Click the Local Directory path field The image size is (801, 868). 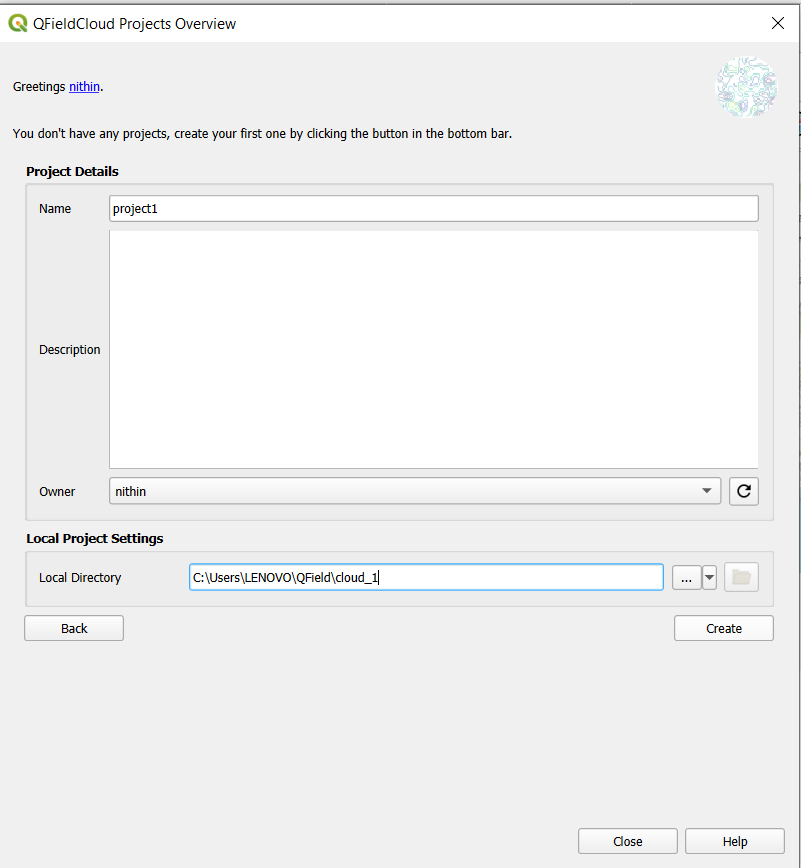point(426,577)
